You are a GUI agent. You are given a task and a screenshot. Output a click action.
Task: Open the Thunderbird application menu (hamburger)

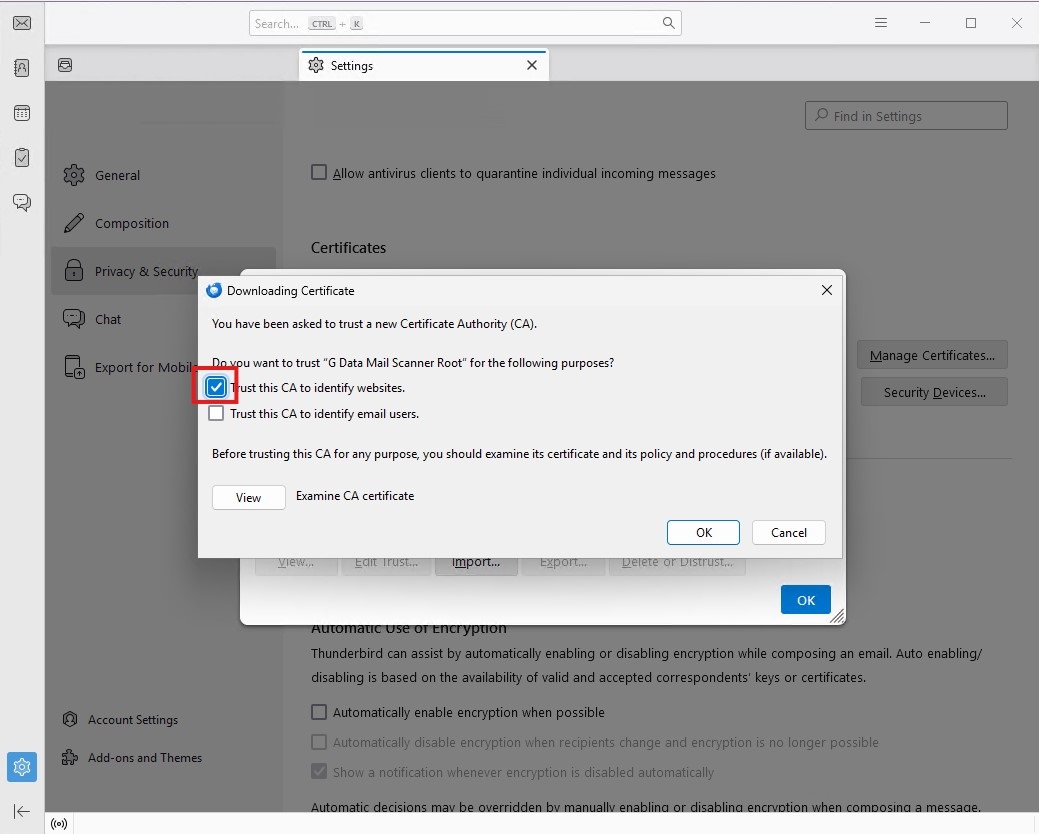[x=881, y=23]
